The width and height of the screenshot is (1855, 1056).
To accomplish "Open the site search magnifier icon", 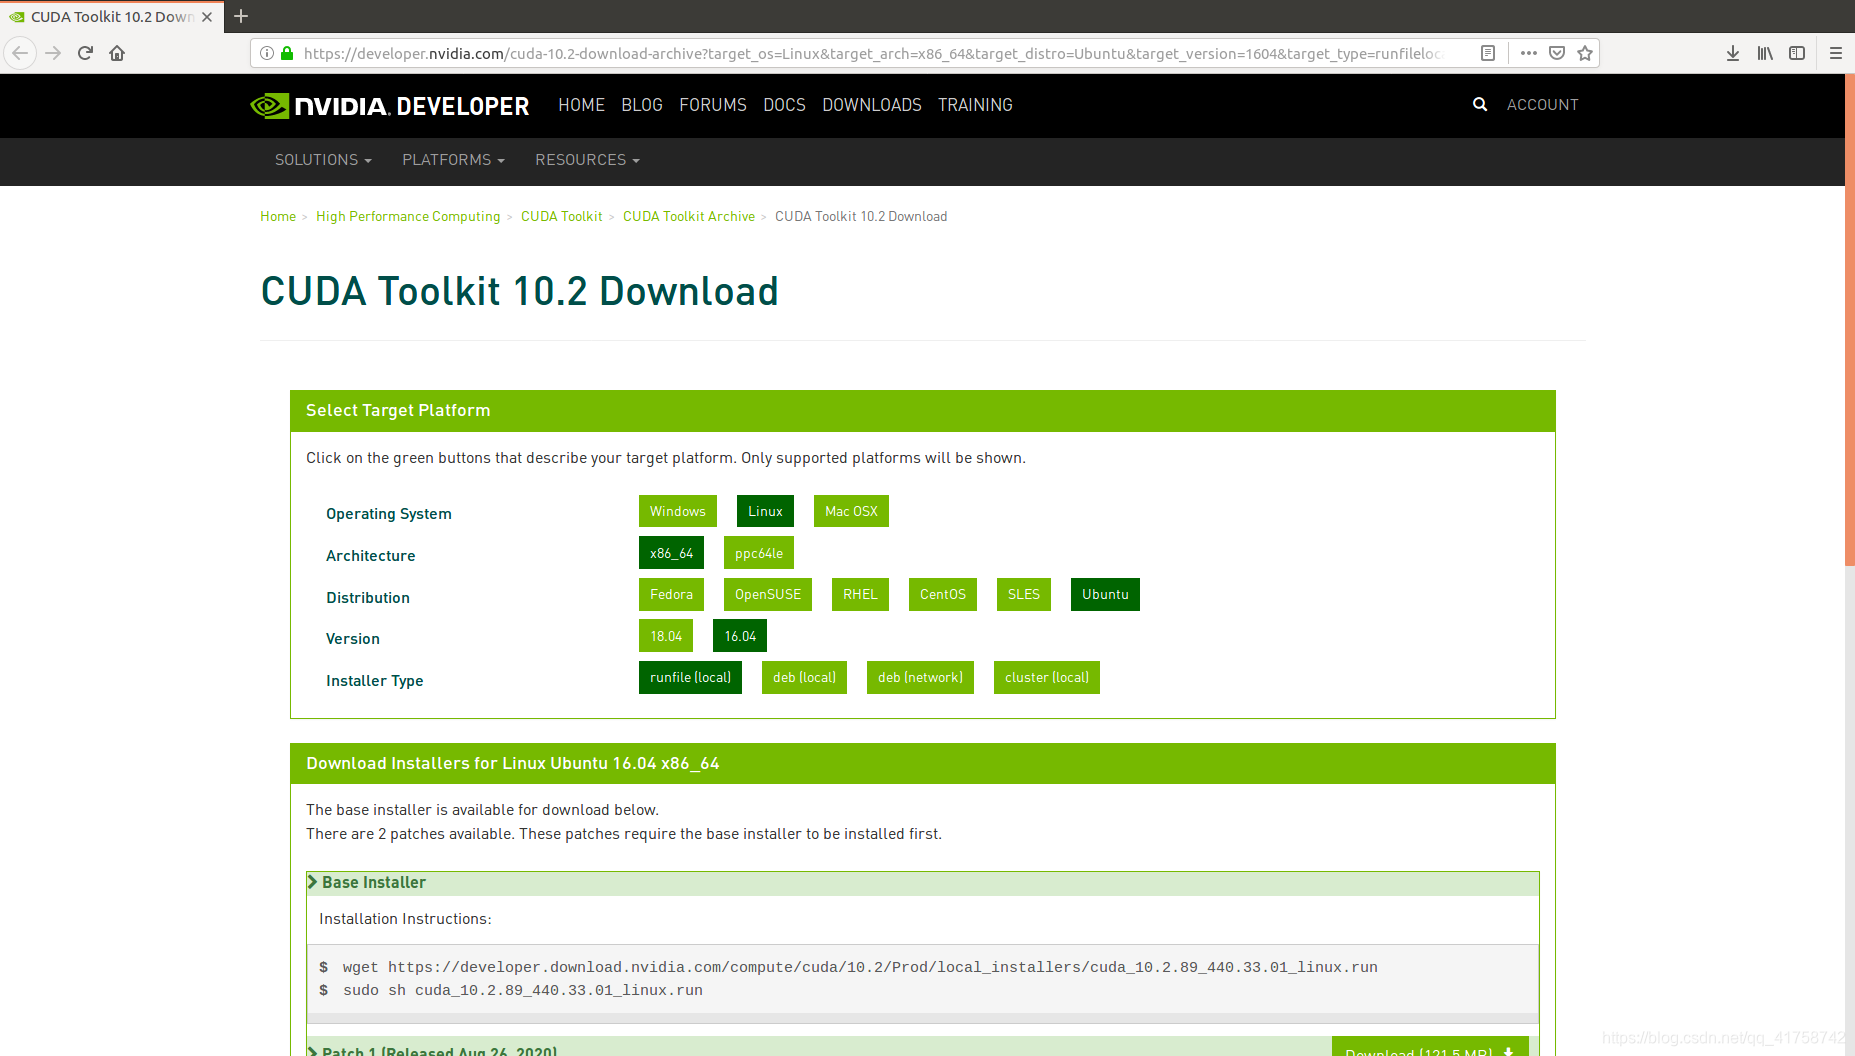I will coord(1480,104).
